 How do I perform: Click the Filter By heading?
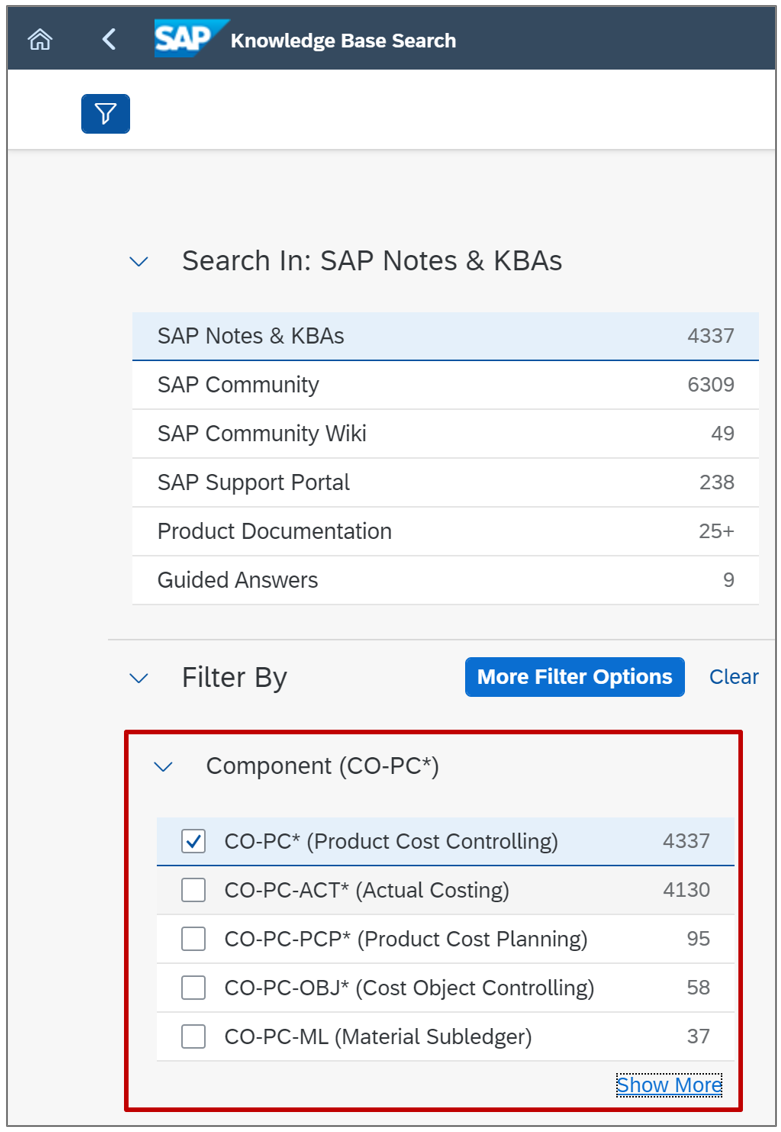click(235, 678)
